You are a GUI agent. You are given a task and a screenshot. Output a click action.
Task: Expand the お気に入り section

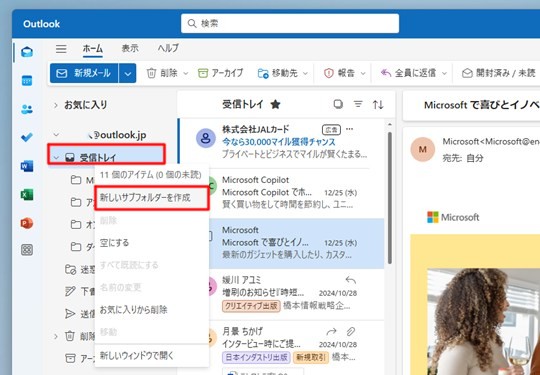[56, 105]
